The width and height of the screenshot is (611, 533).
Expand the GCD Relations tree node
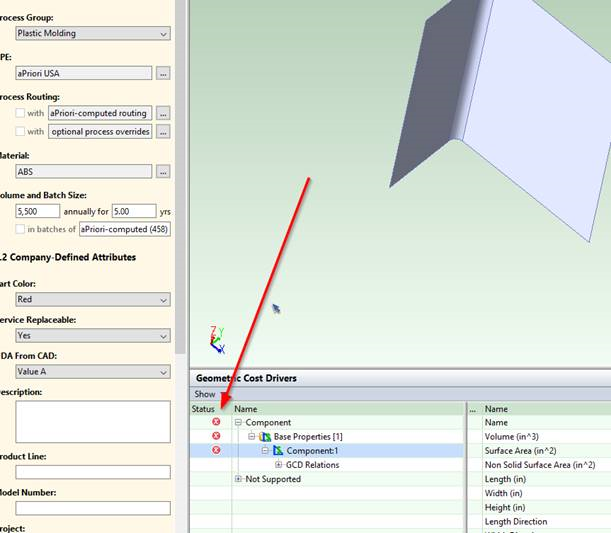pyautogui.click(x=278, y=465)
